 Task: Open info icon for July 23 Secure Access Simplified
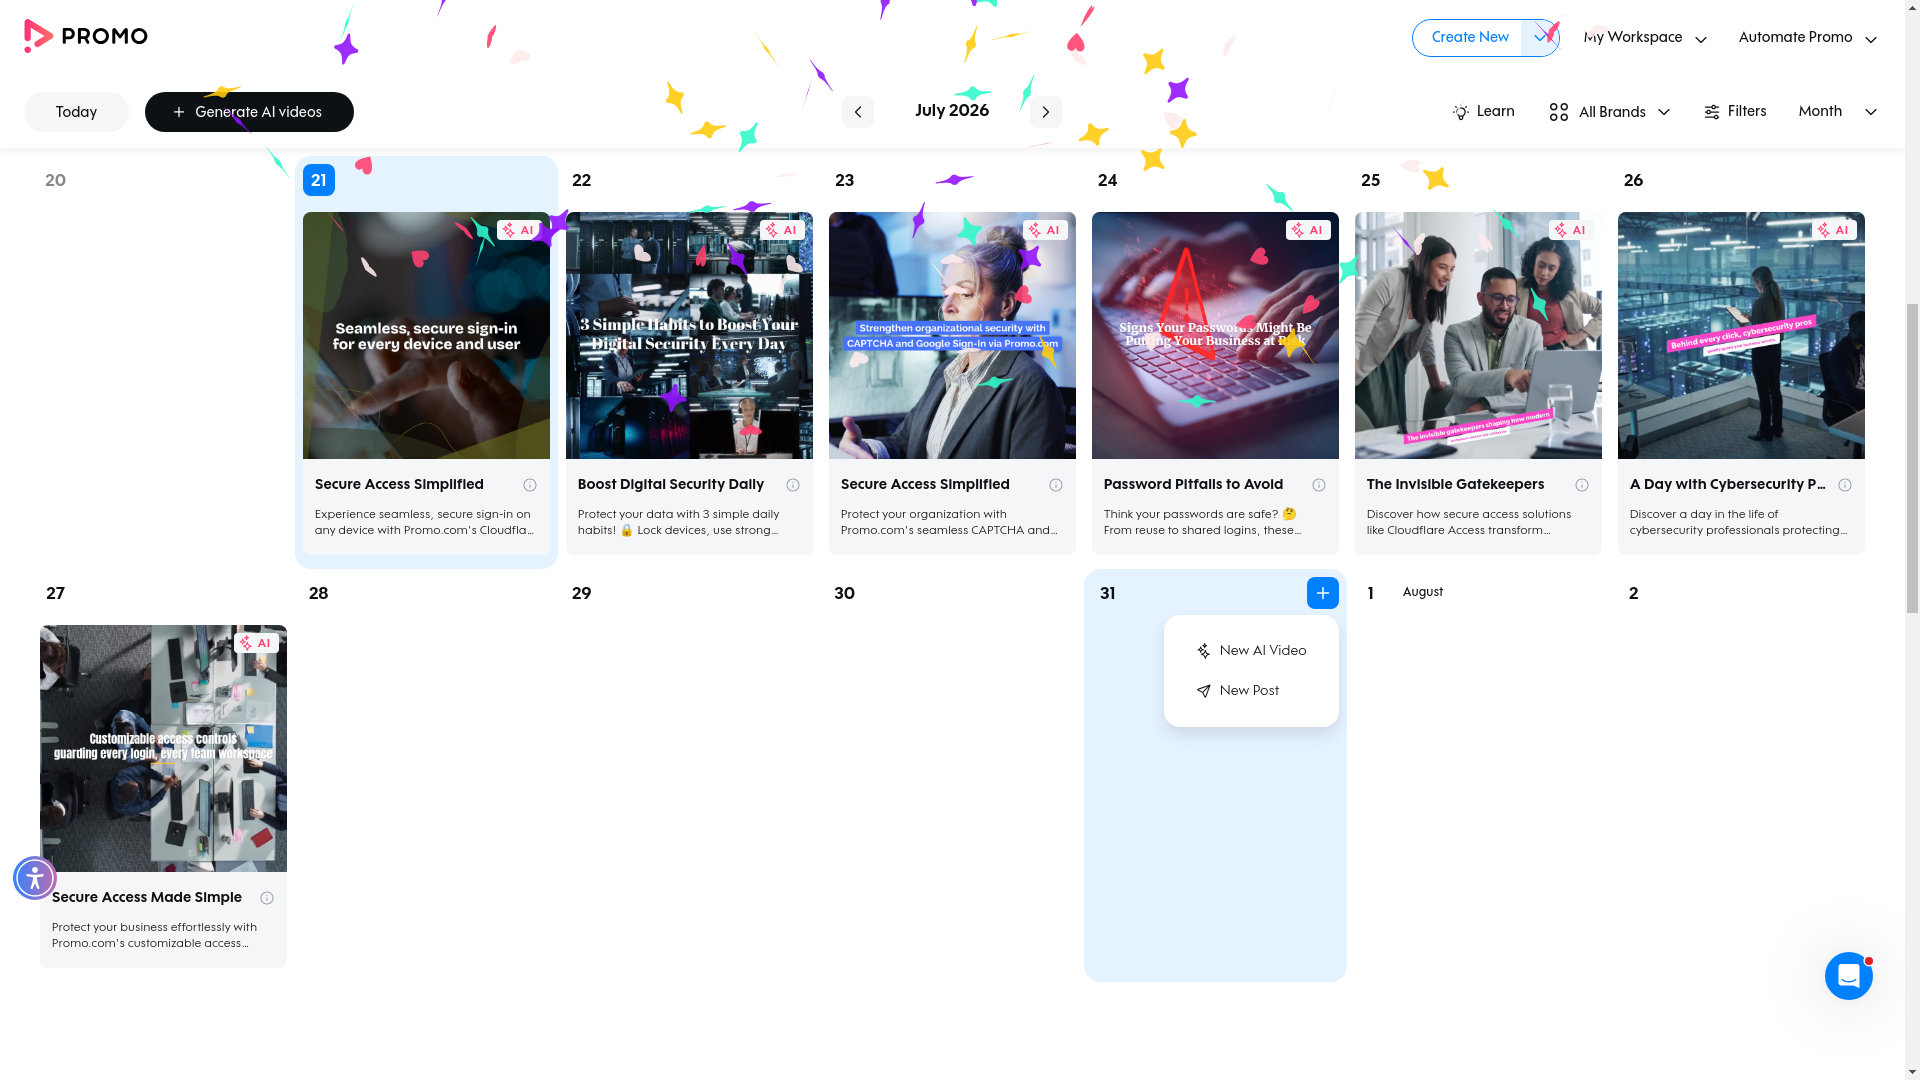(x=1056, y=485)
